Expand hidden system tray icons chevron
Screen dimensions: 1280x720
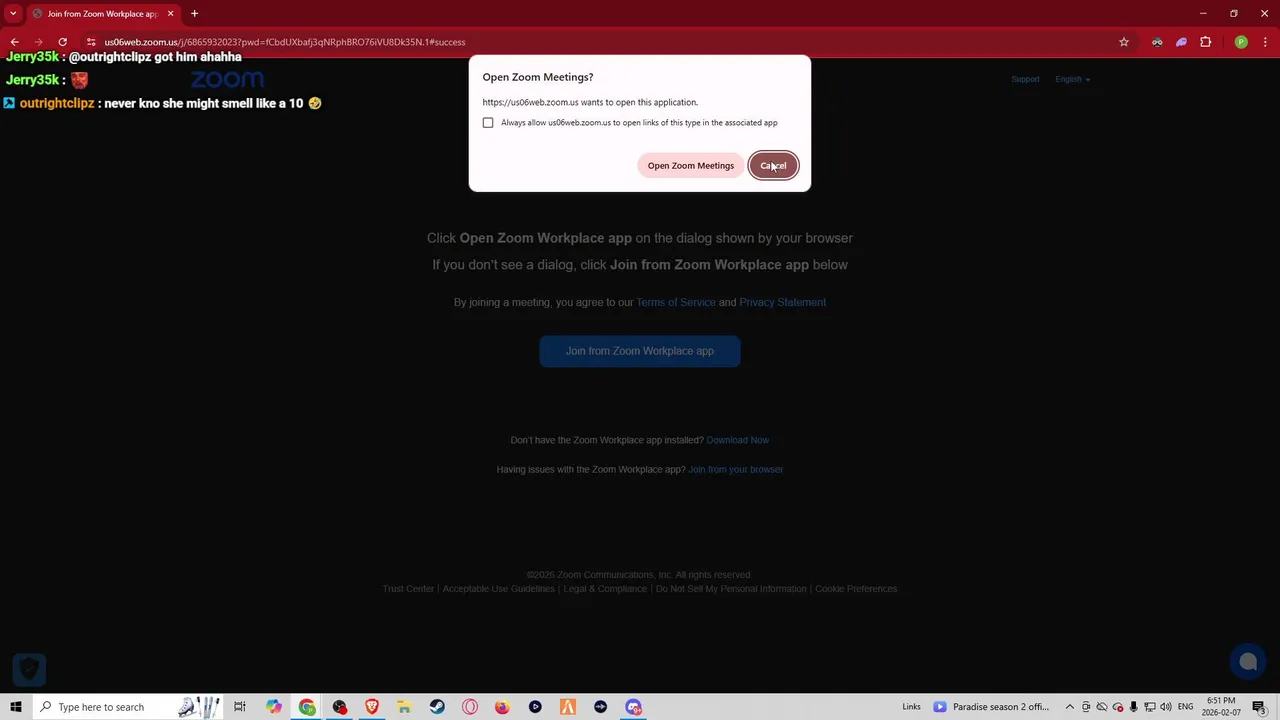pyautogui.click(x=1070, y=707)
